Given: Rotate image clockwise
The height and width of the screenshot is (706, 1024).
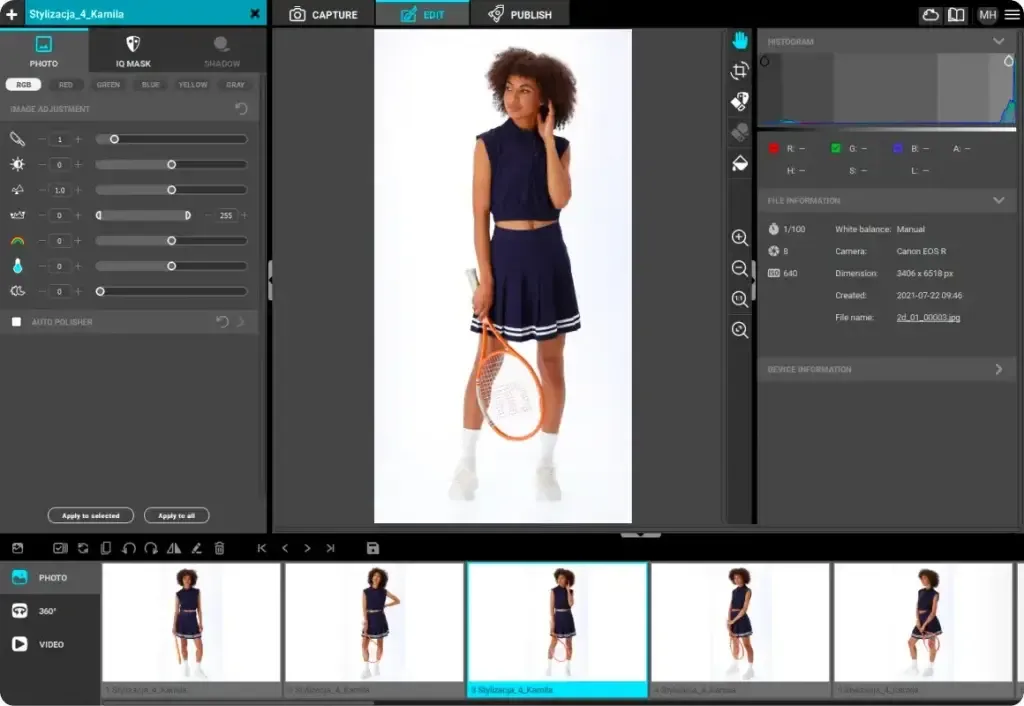Looking at the screenshot, I should tap(151, 548).
